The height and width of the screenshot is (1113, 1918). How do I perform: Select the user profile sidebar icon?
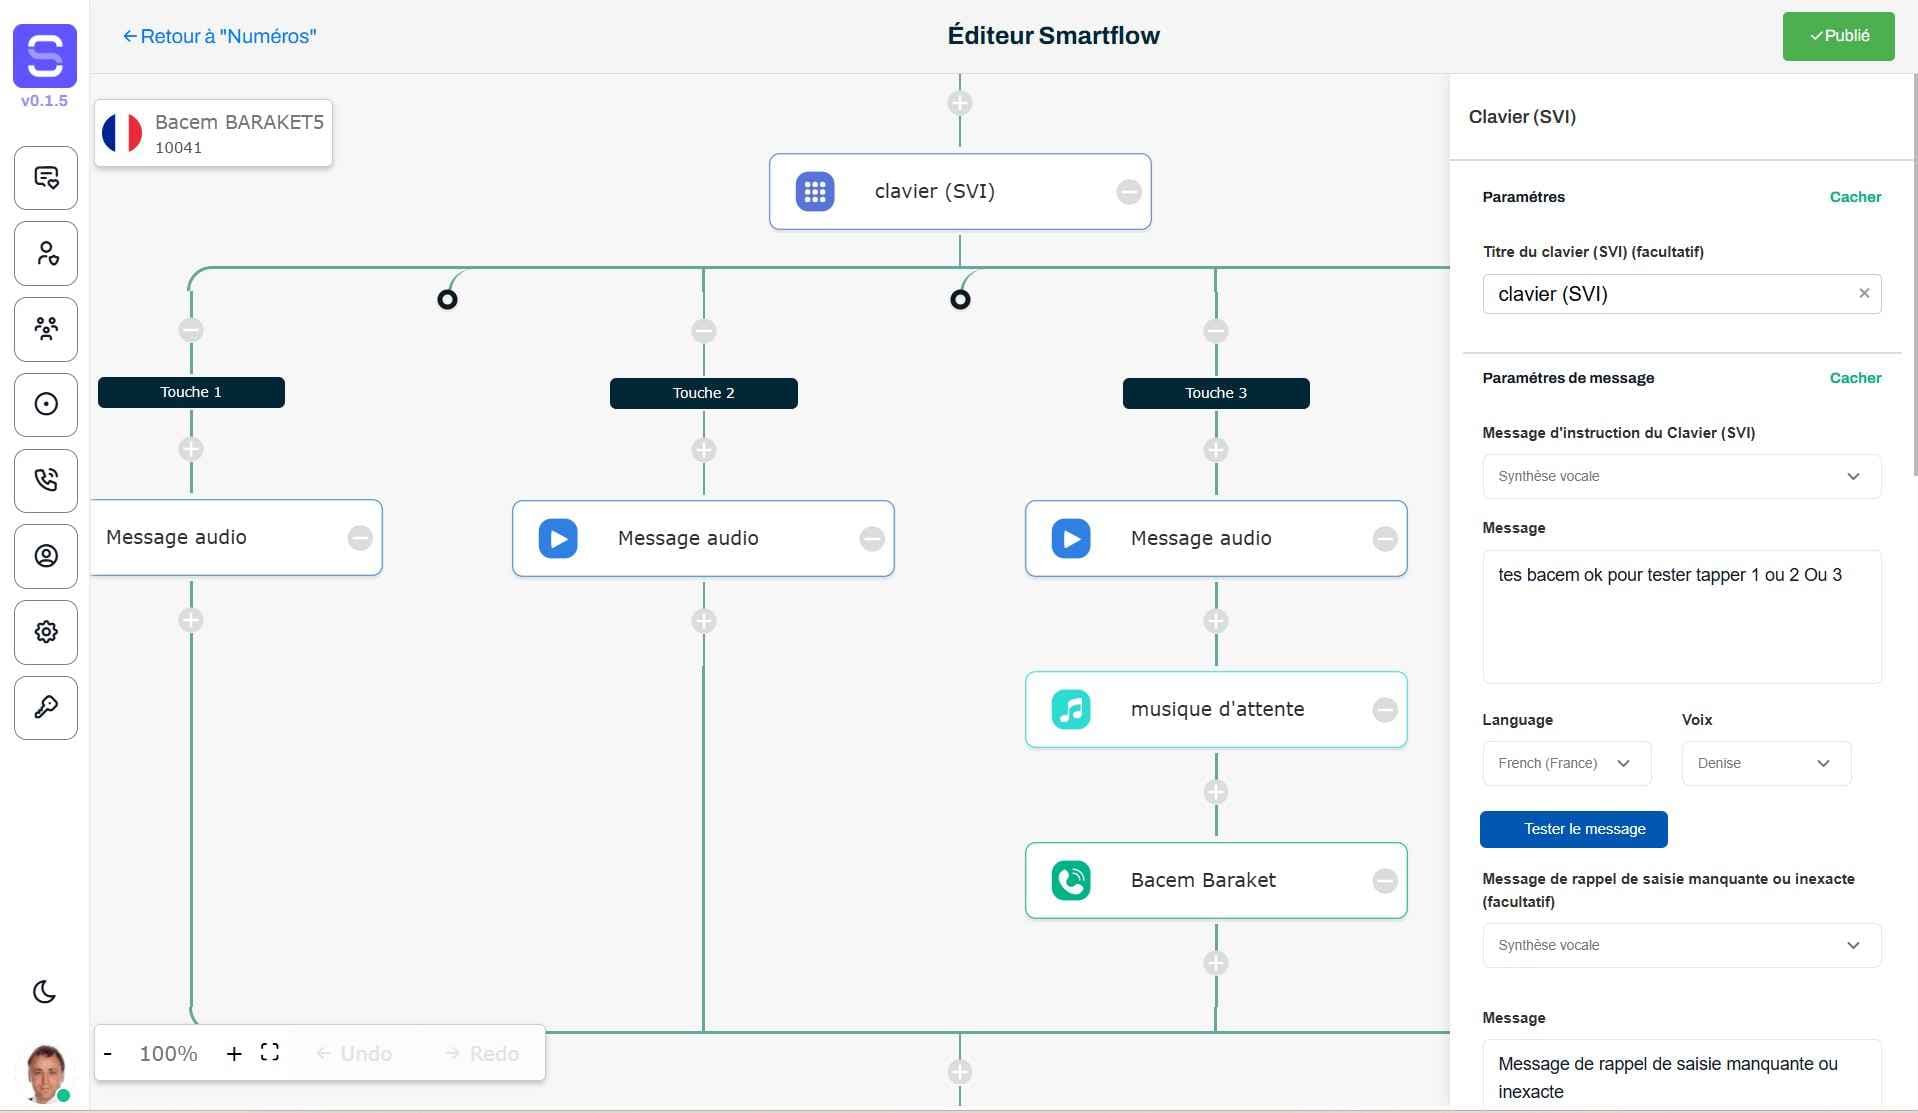pyautogui.click(x=45, y=253)
